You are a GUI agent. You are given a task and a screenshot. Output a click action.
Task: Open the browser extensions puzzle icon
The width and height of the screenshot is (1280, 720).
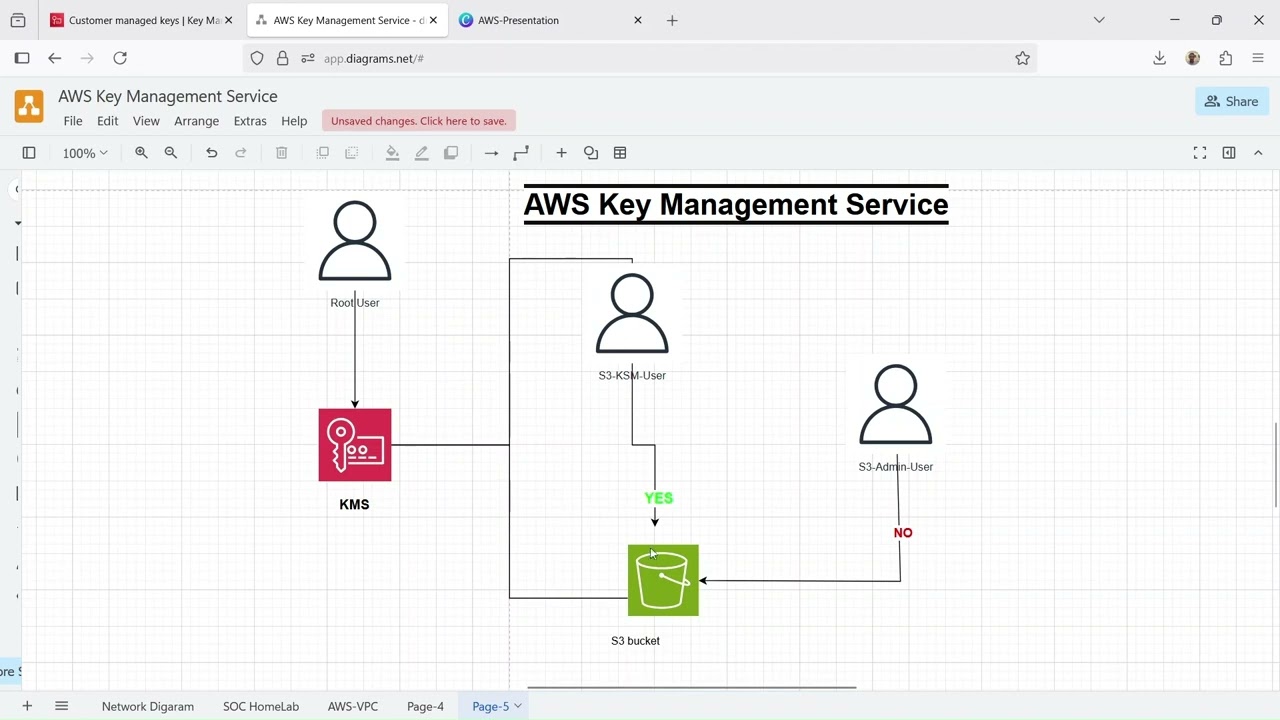(x=1225, y=58)
